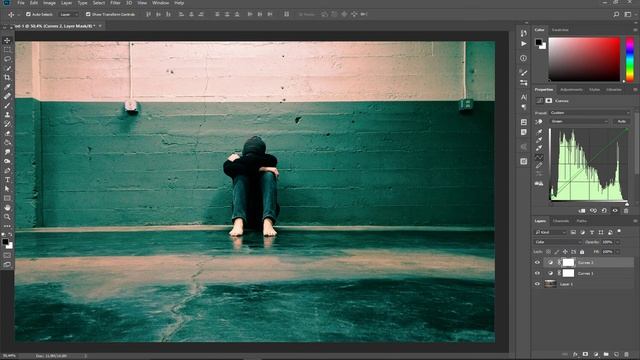Open the Window menu

(160, 3)
